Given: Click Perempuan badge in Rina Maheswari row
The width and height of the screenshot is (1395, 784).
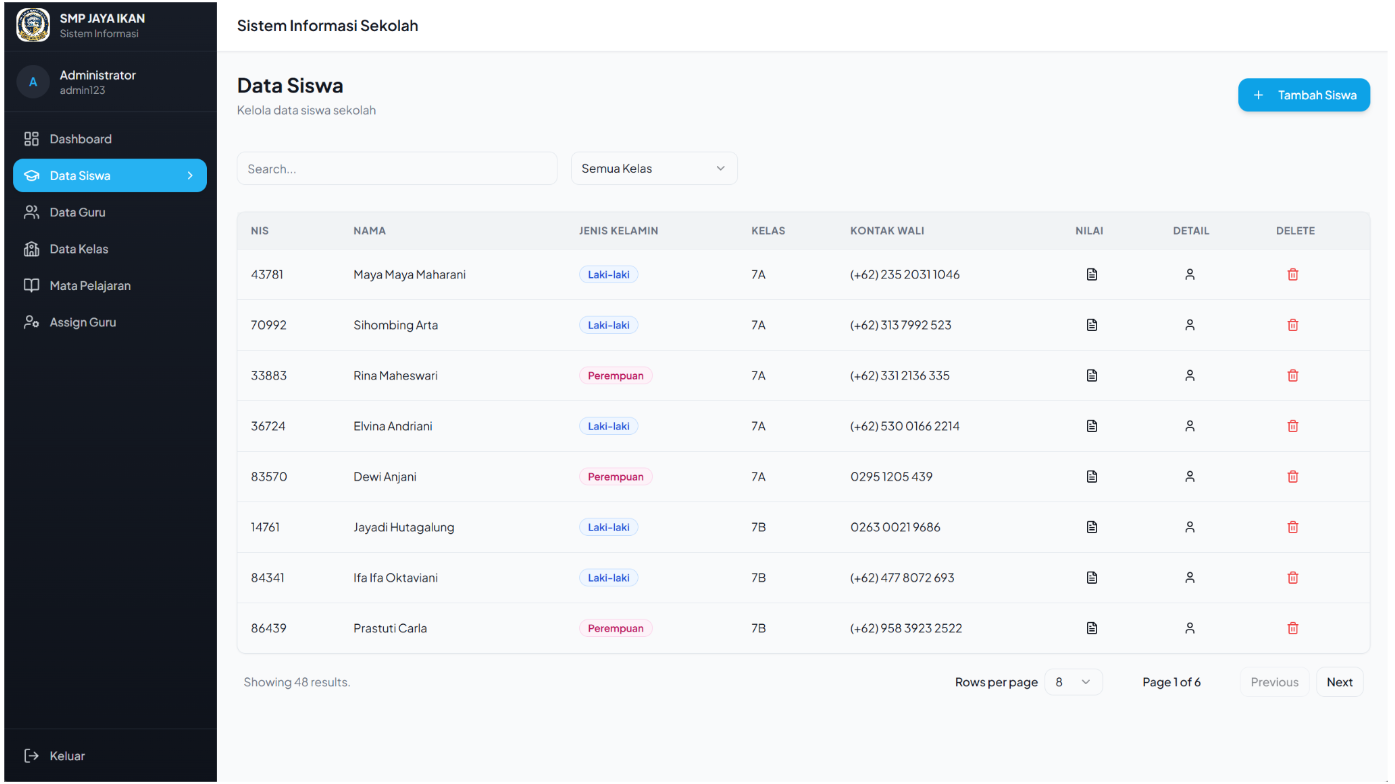Looking at the screenshot, I should [616, 376].
